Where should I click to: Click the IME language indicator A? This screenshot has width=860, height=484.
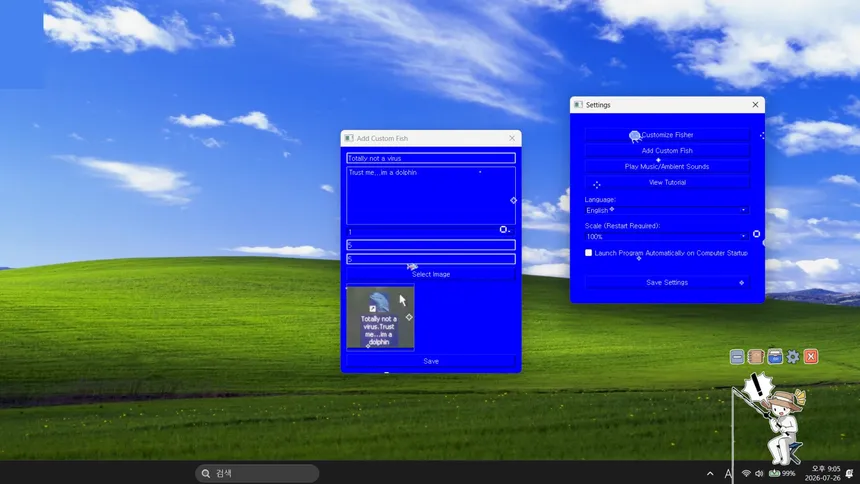coord(728,473)
